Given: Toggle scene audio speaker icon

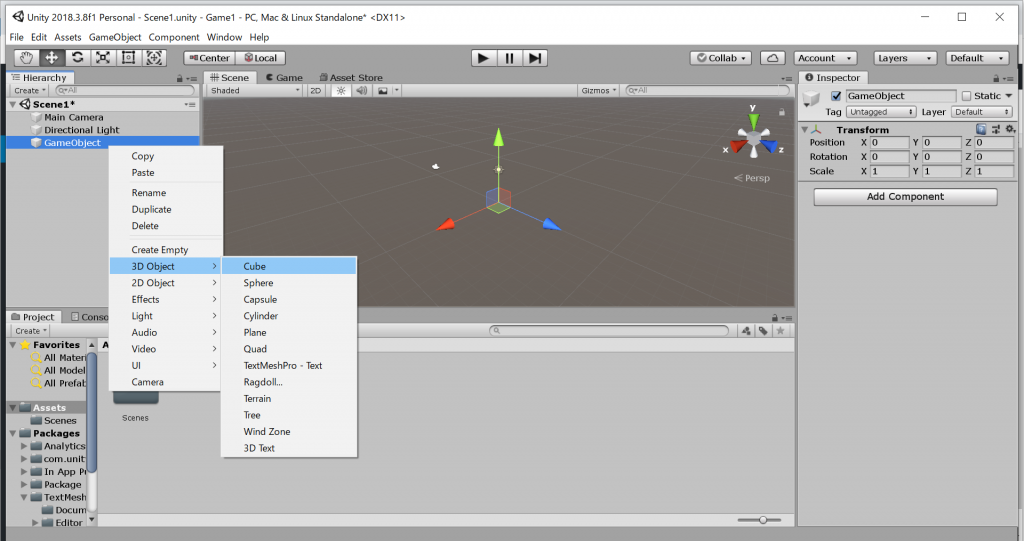Looking at the screenshot, I should (361, 90).
